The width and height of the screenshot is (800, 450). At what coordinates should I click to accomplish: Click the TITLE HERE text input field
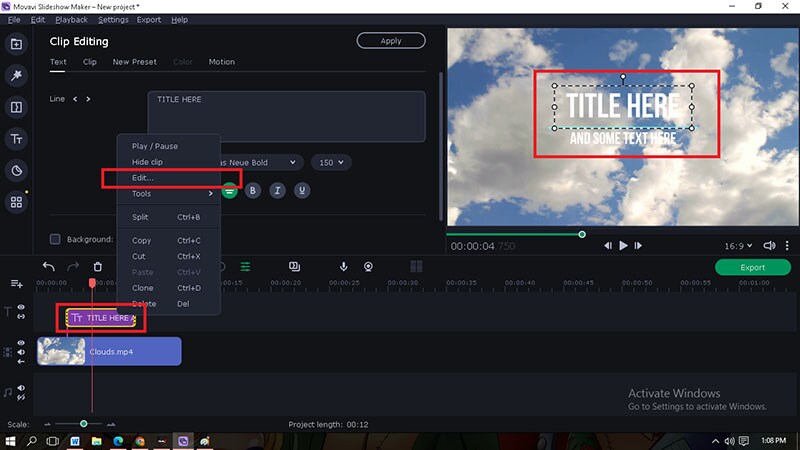tap(286, 116)
